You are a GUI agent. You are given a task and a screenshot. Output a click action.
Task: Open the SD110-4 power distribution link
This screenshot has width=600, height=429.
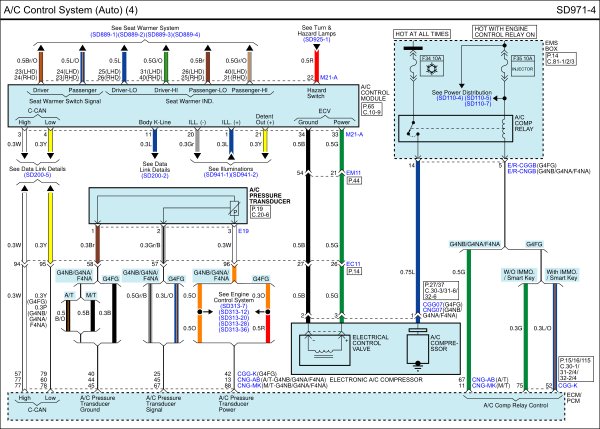pyautogui.click(x=450, y=98)
